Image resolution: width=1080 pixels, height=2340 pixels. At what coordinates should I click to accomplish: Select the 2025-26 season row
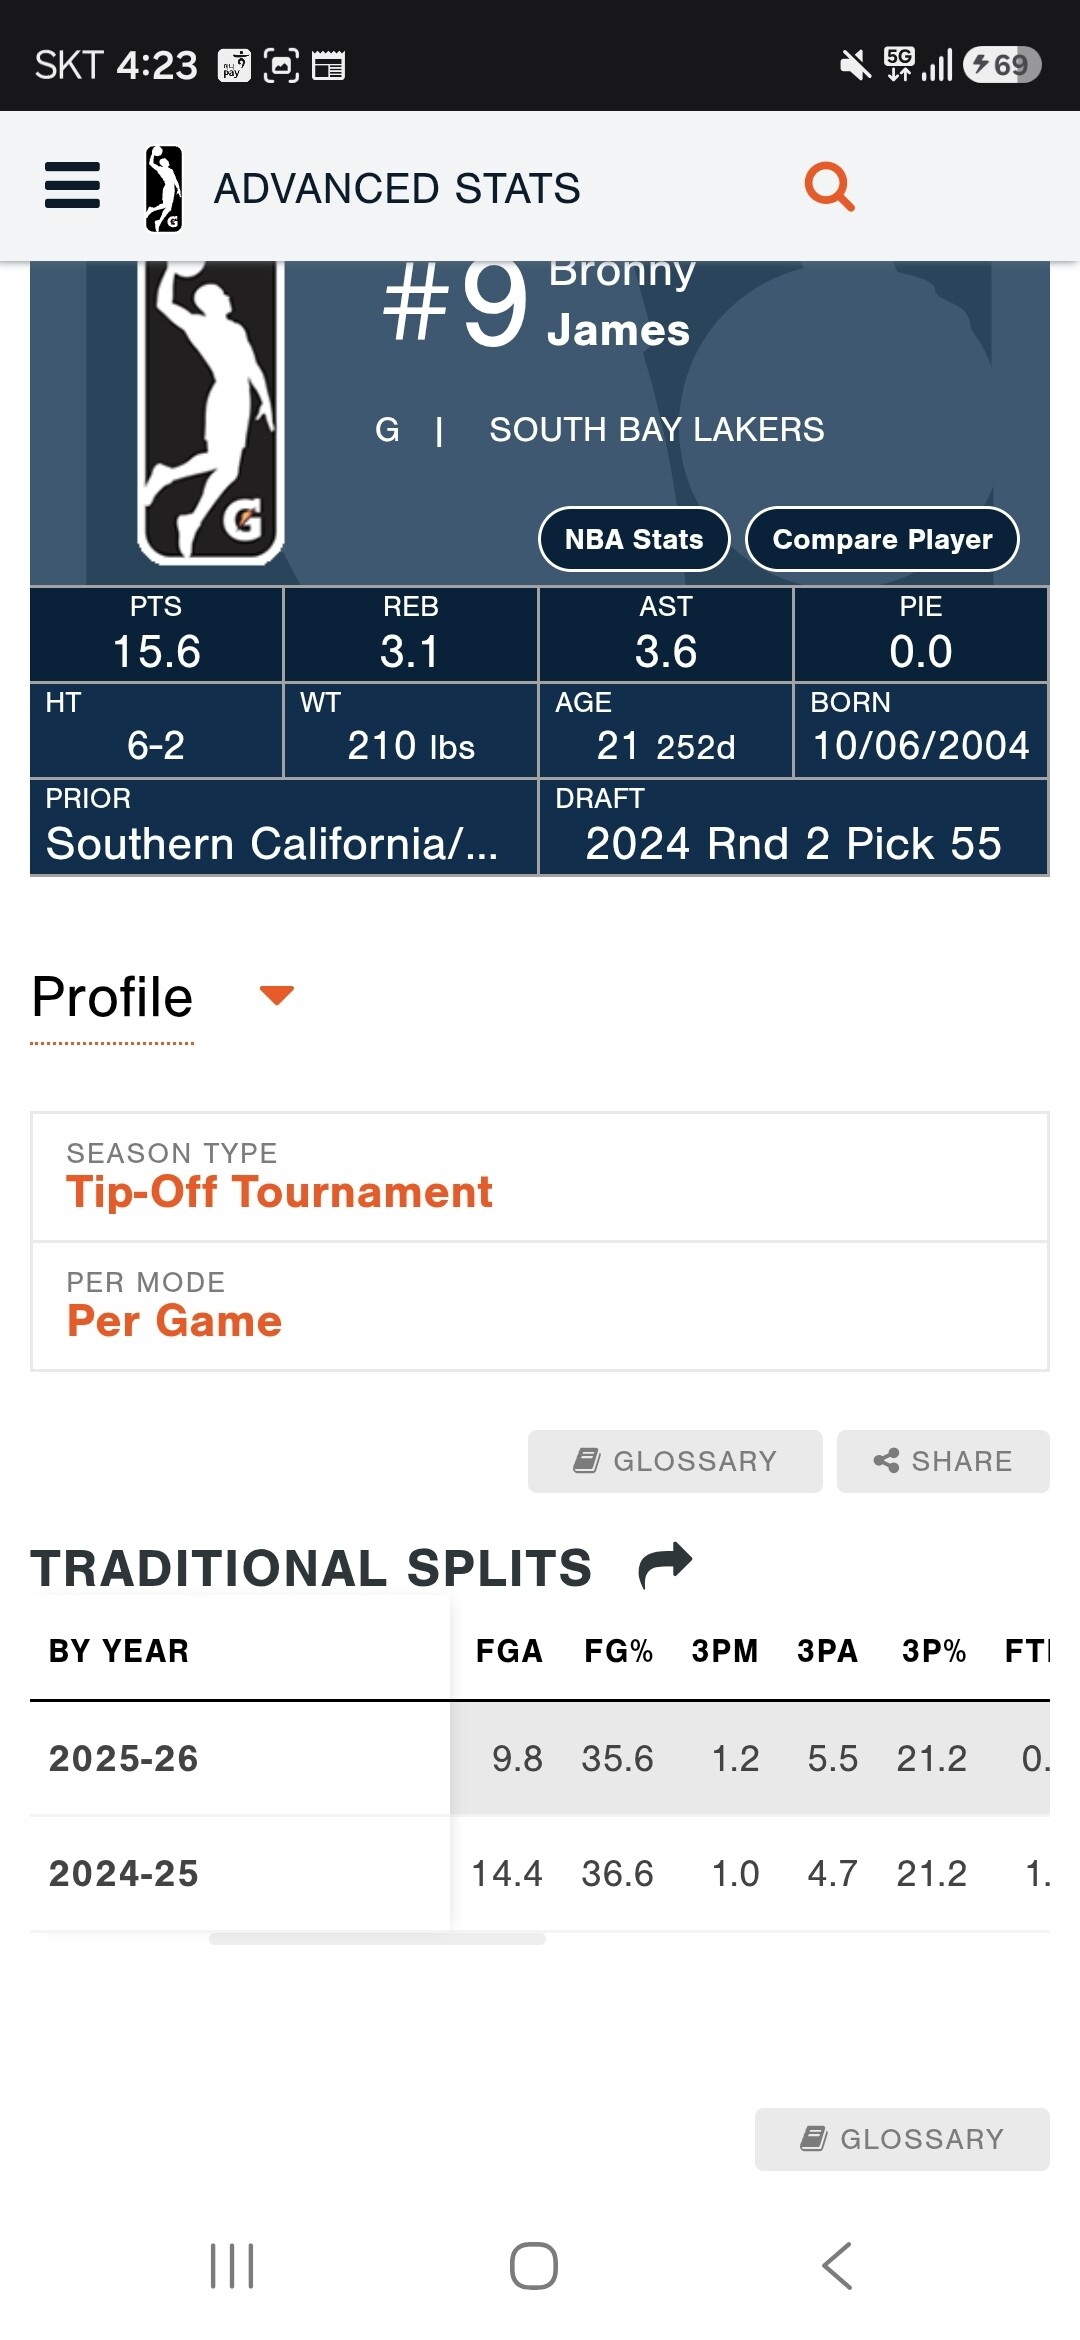540,1758
